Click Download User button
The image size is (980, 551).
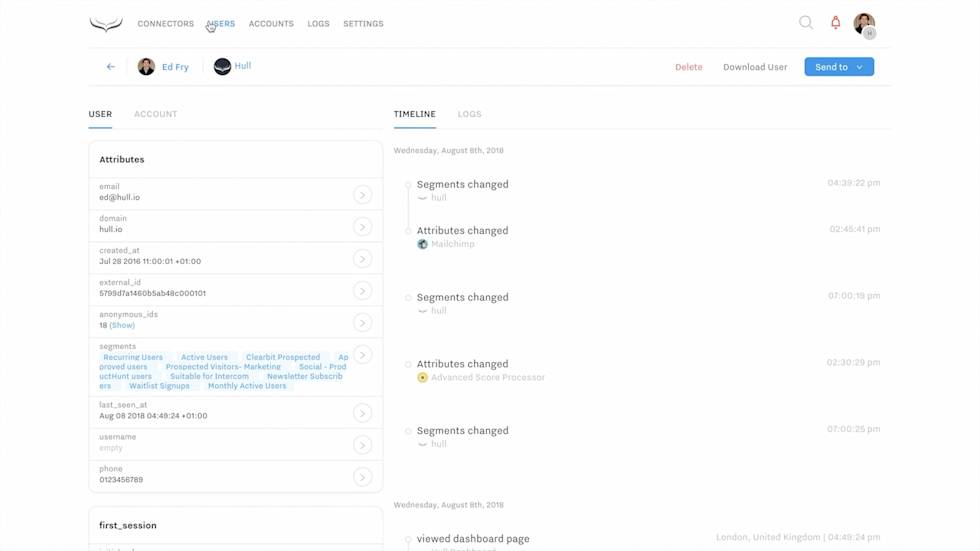pyautogui.click(x=755, y=67)
